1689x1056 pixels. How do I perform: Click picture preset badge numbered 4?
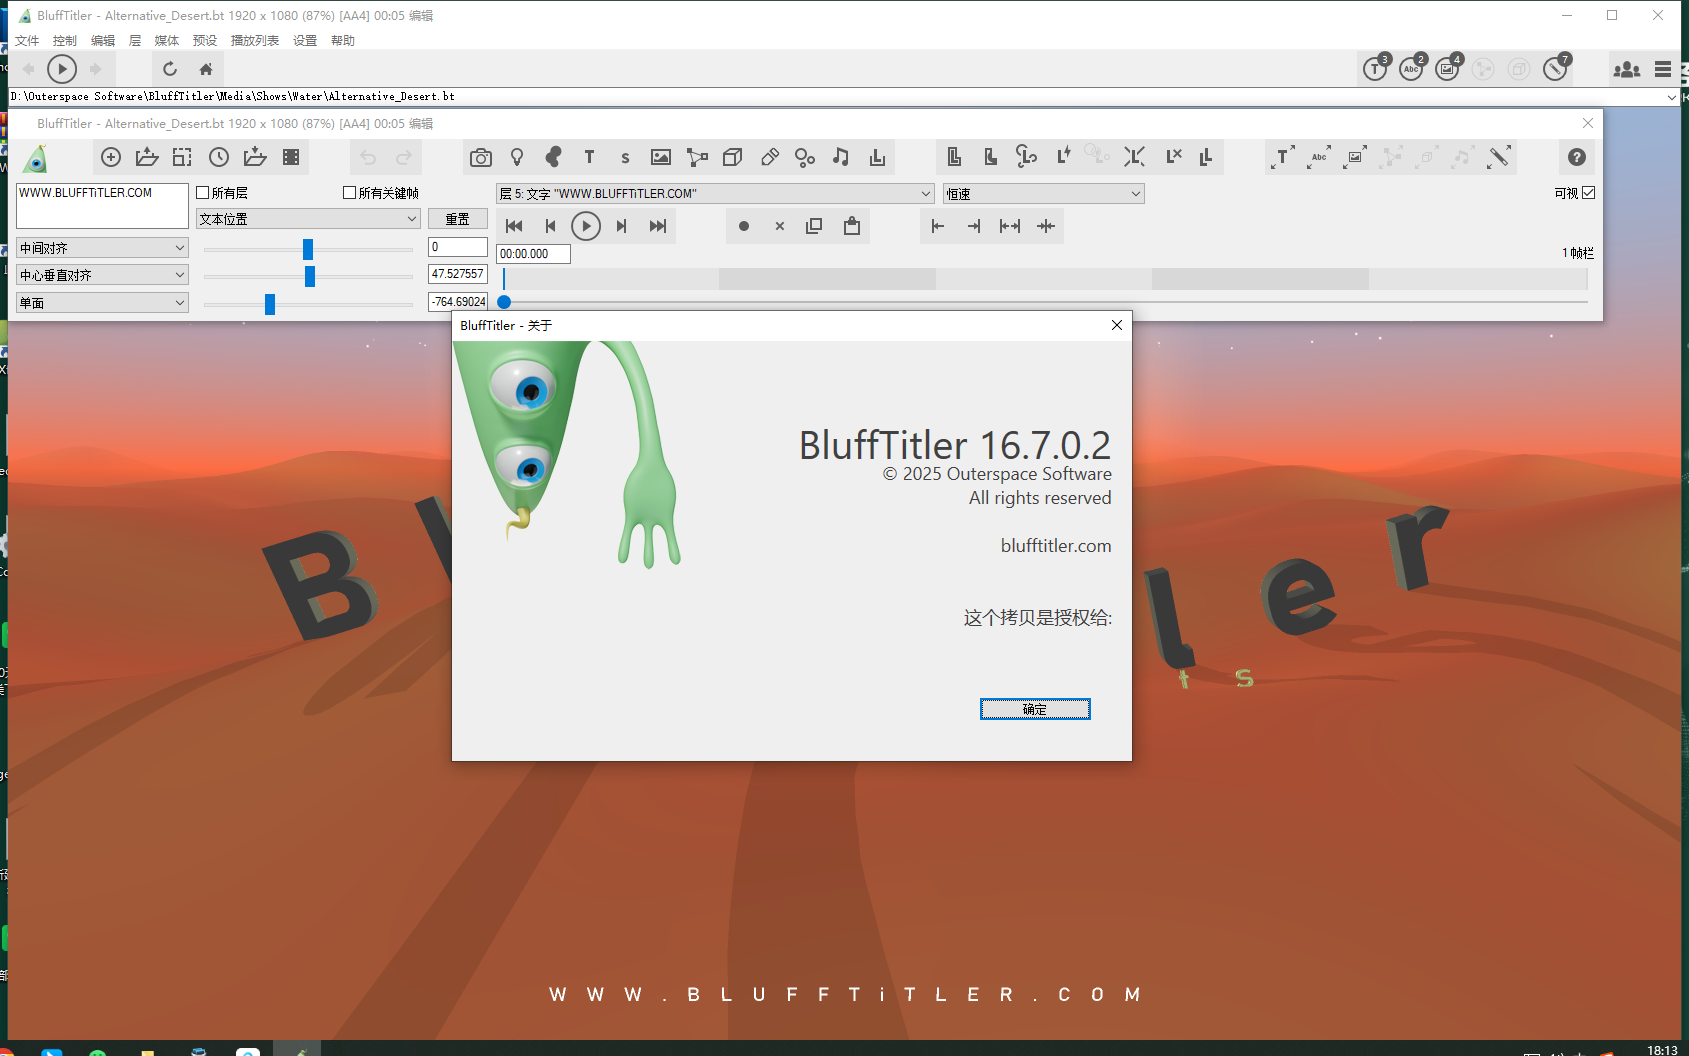point(1449,68)
